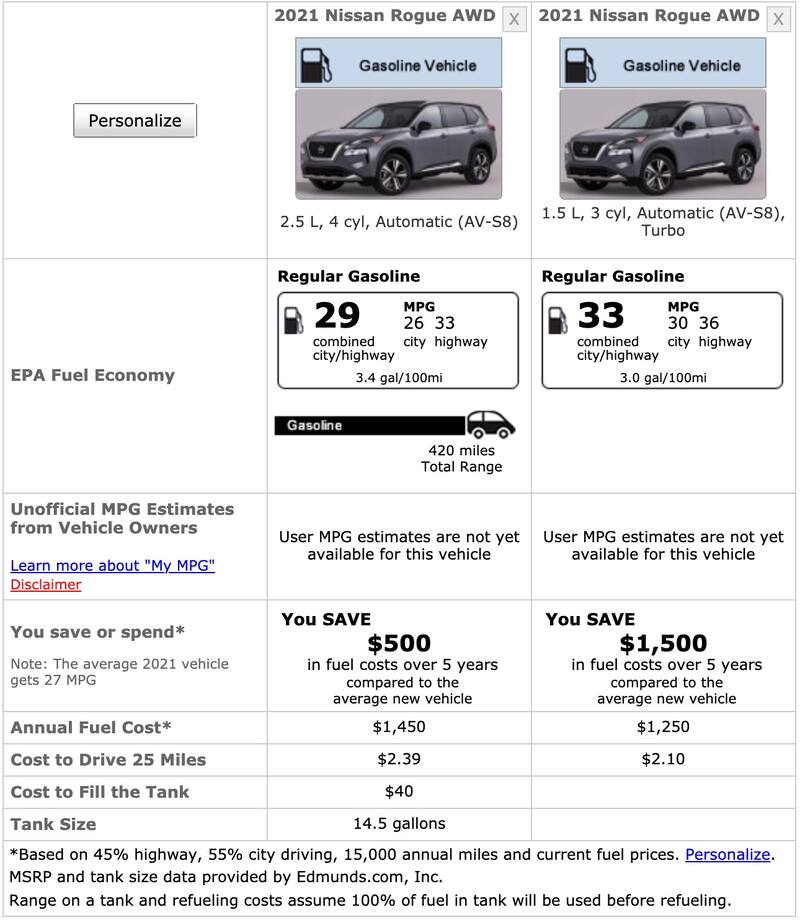The image size is (800, 920).
Task: Click fuel pump icon beside 29 MPG
Action: [294, 319]
